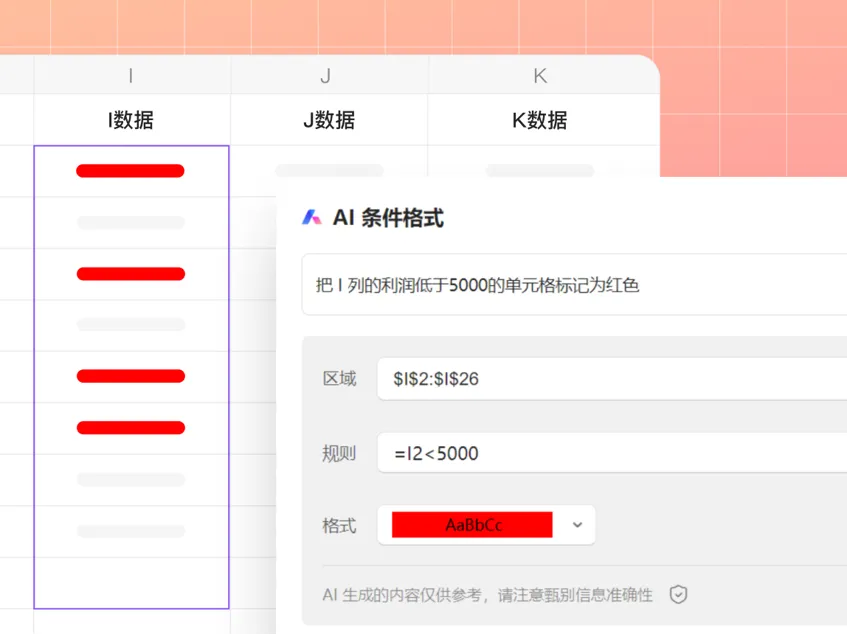
Task: Click the AI 条件格式 panel title
Action: [388, 218]
